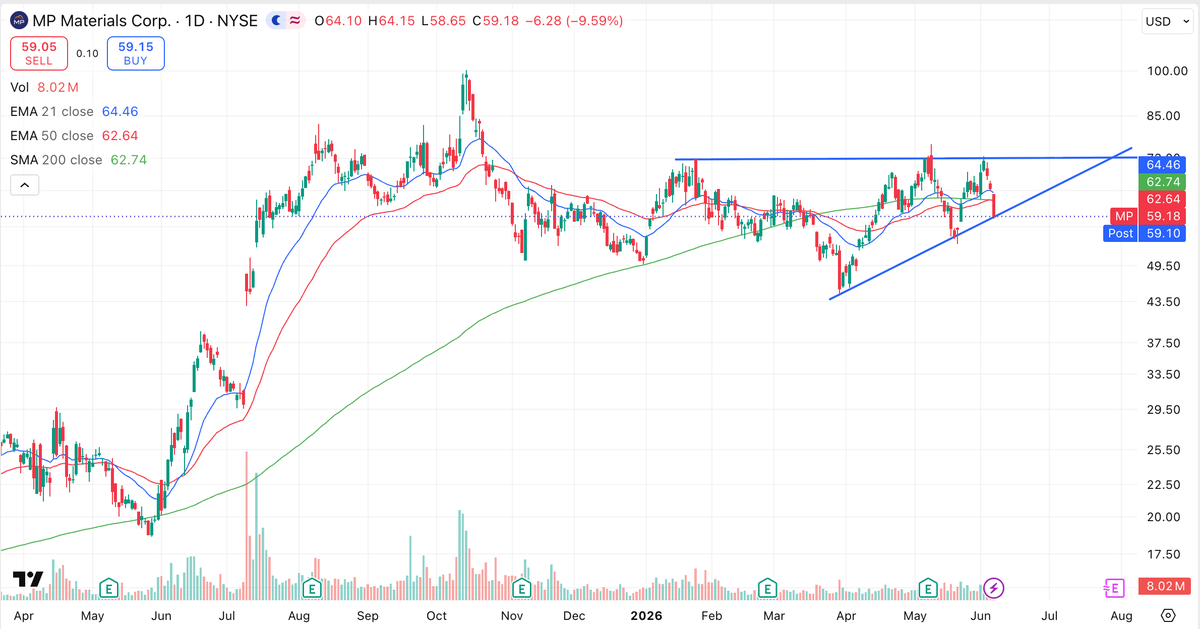Click earnings E marker just before Sep label

312,588
